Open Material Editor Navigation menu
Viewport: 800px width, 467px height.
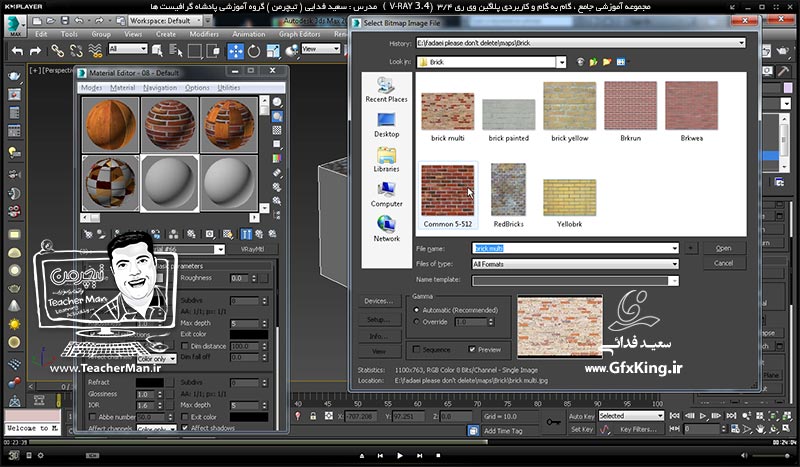tap(160, 88)
